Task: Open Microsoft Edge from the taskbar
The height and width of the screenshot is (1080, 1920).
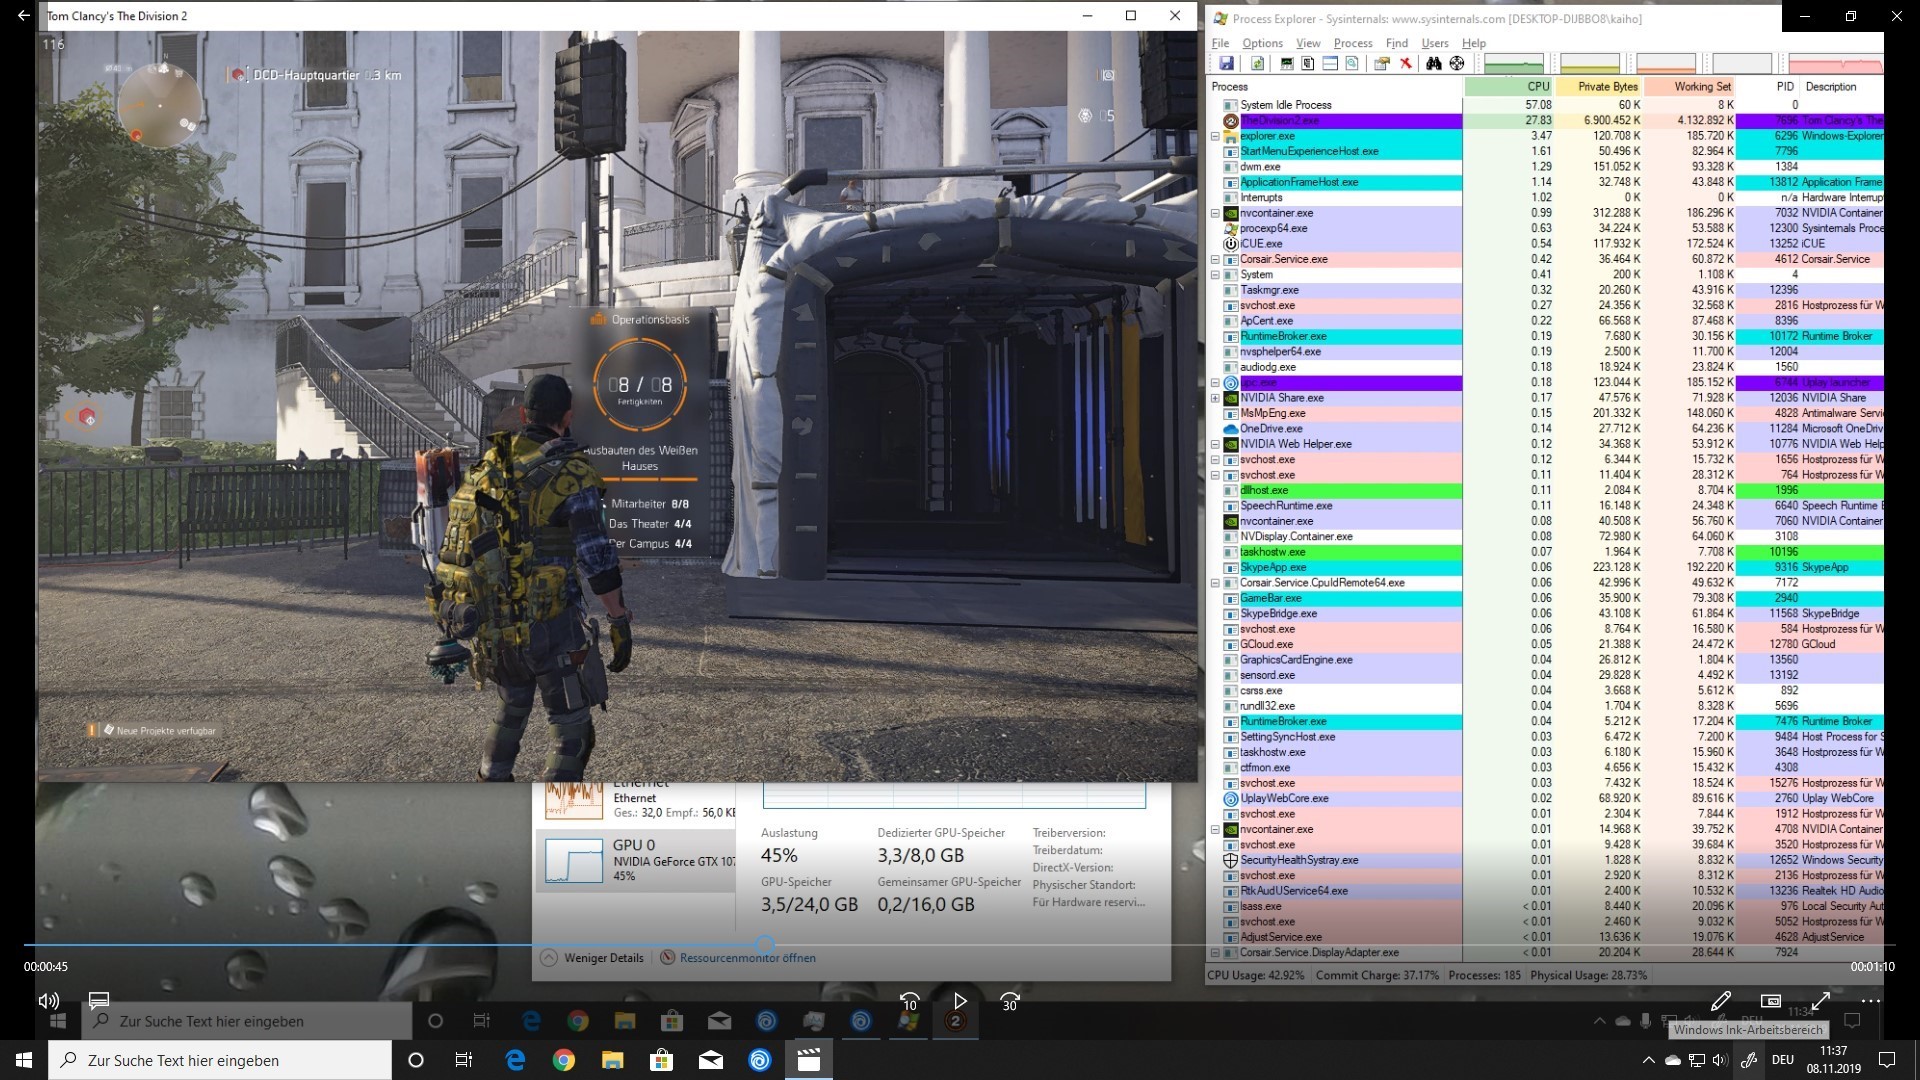Action: pos(515,1060)
